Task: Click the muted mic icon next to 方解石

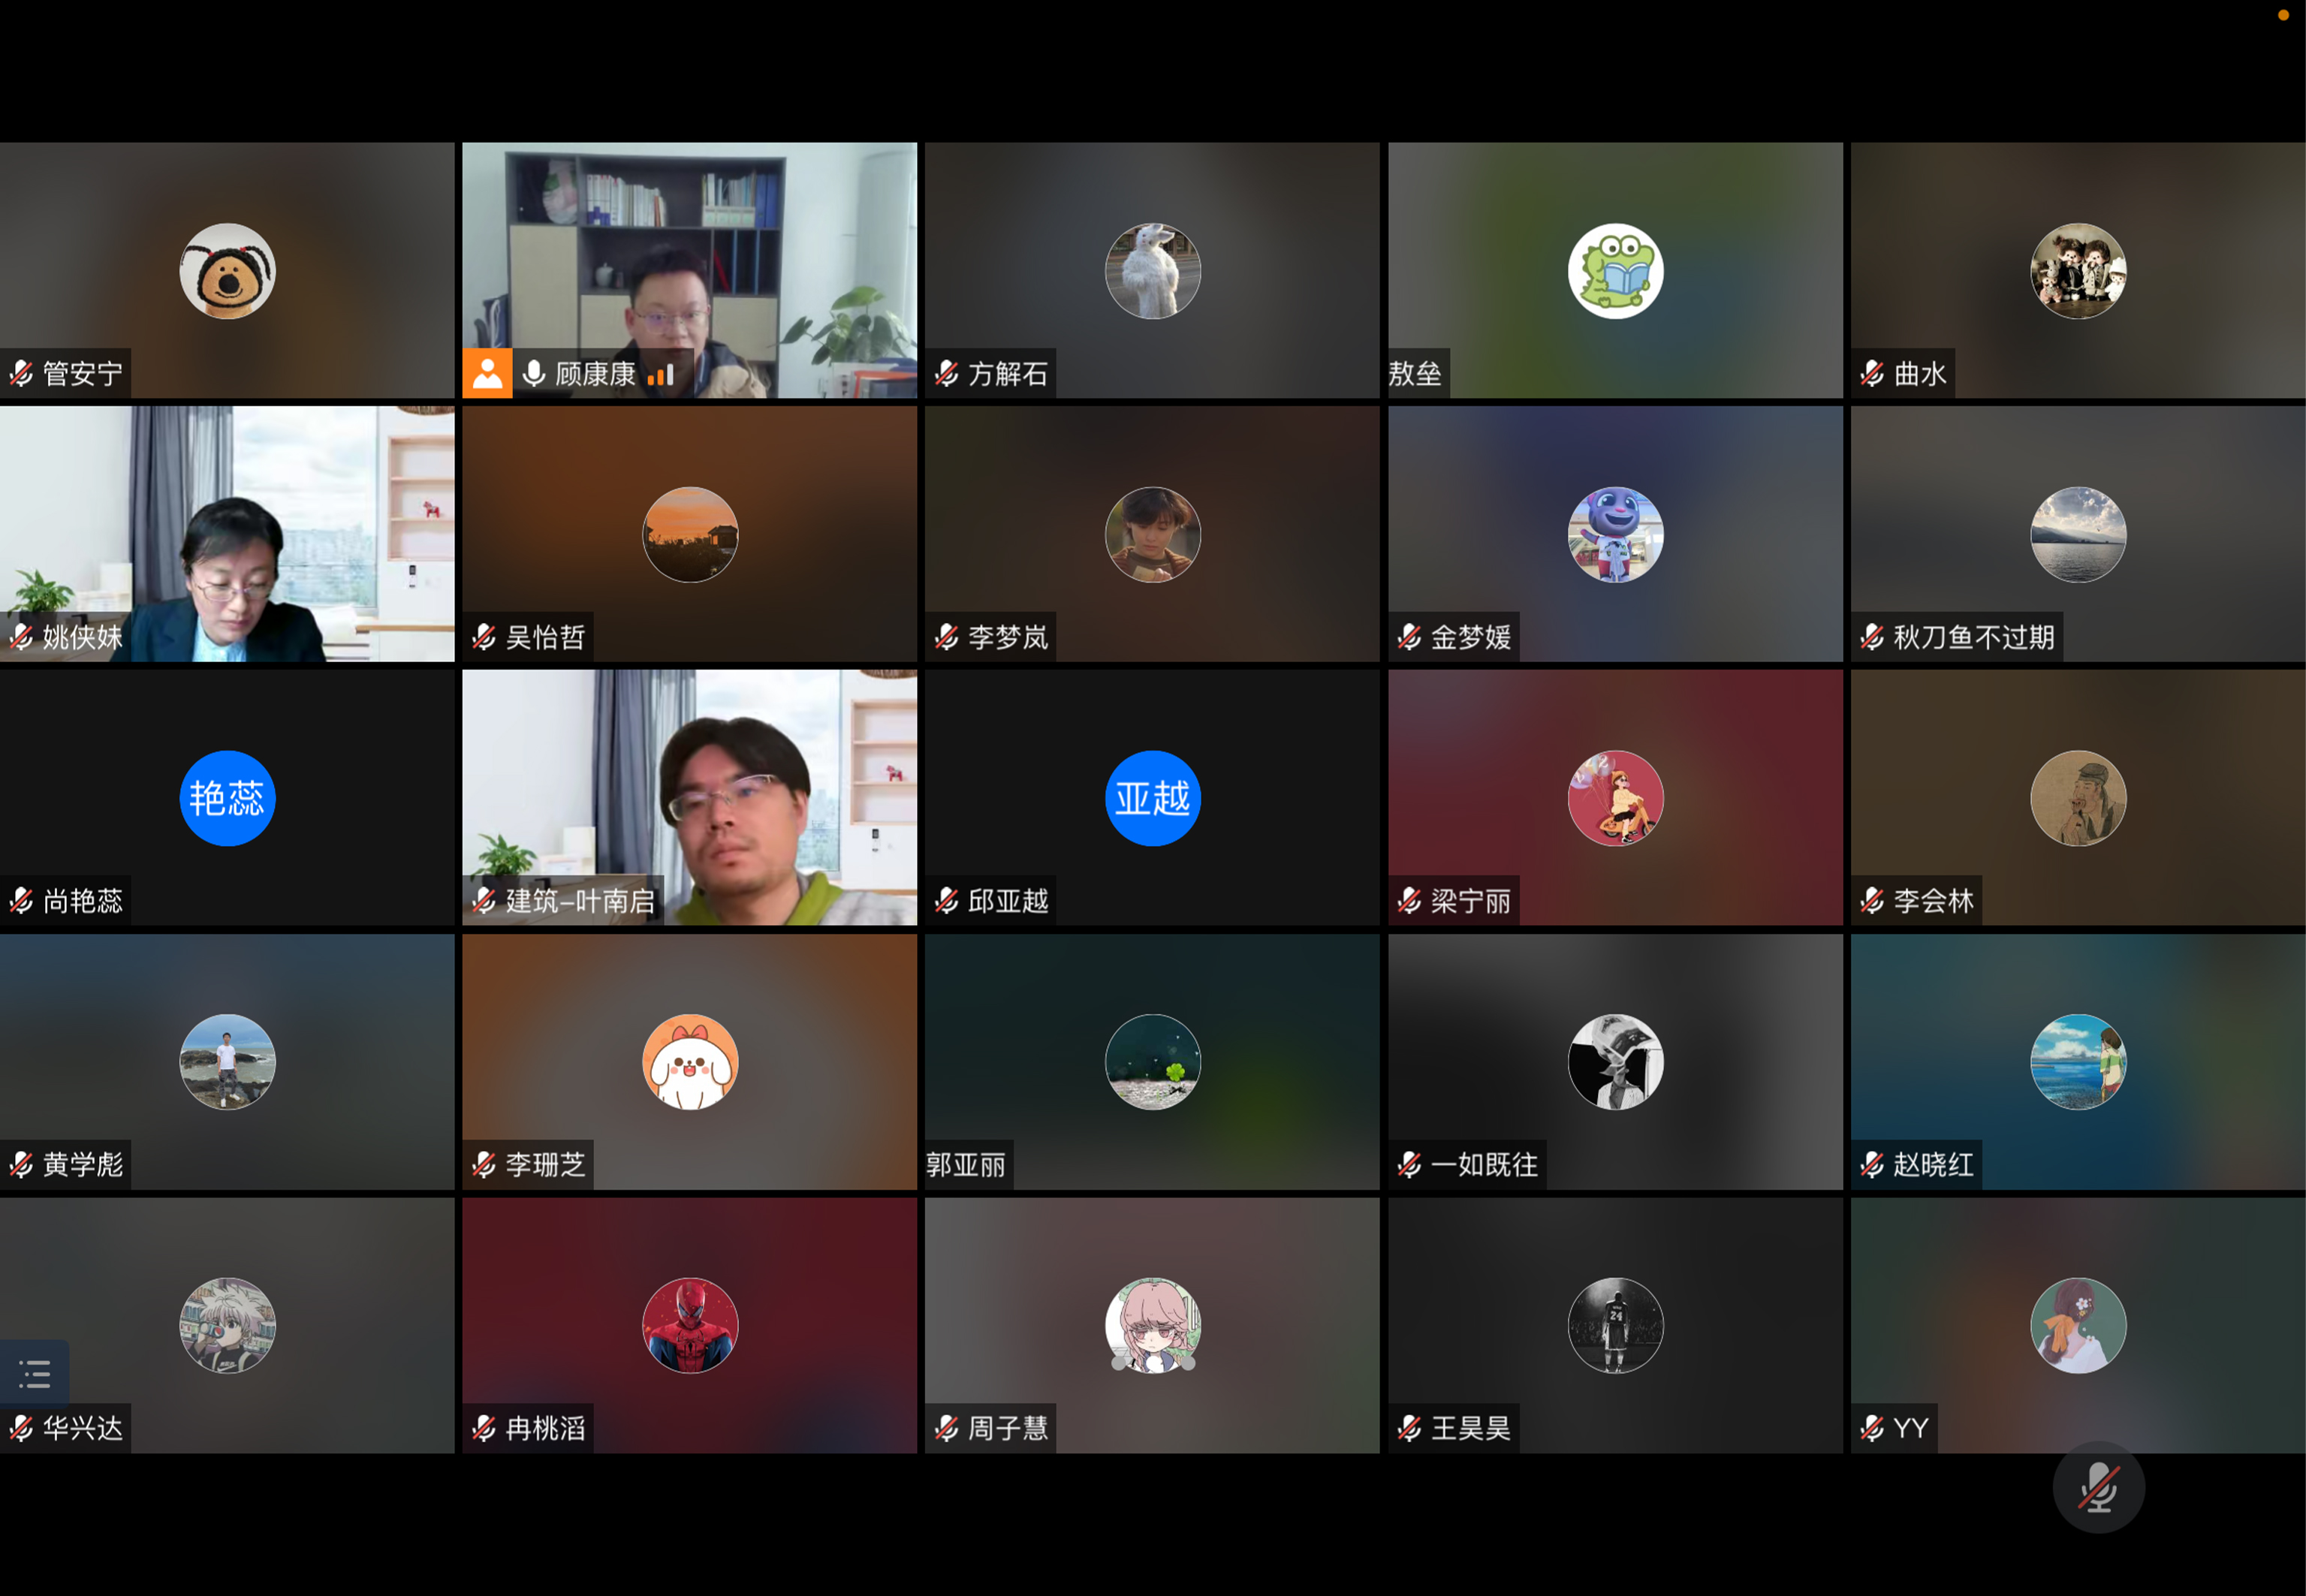Action: tap(946, 374)
